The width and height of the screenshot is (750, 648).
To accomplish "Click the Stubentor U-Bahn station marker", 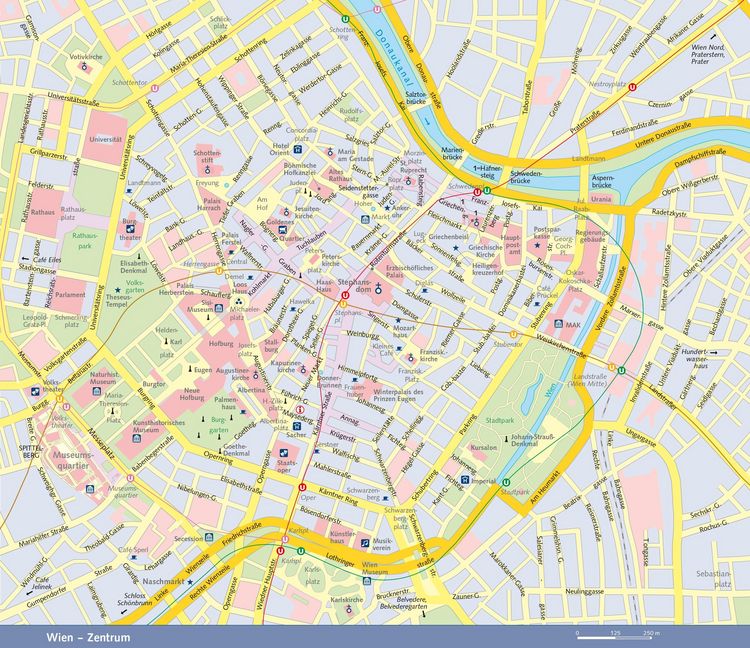I will 513,334.
